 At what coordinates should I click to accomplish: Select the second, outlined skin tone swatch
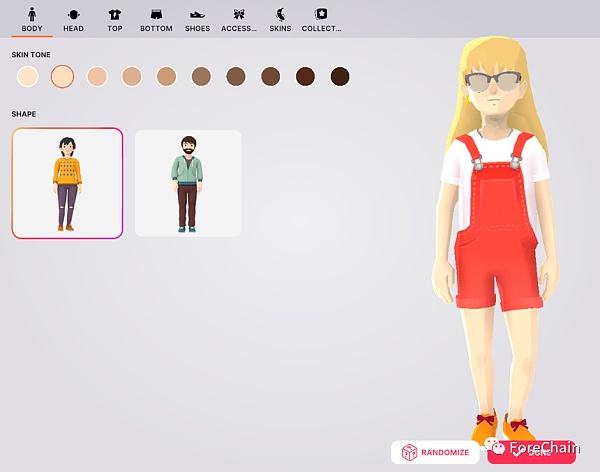63,76
